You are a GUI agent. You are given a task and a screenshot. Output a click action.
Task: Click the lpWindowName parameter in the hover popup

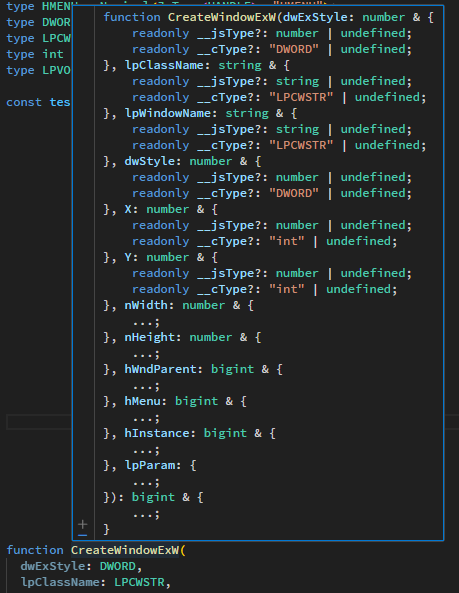[168, 113]
